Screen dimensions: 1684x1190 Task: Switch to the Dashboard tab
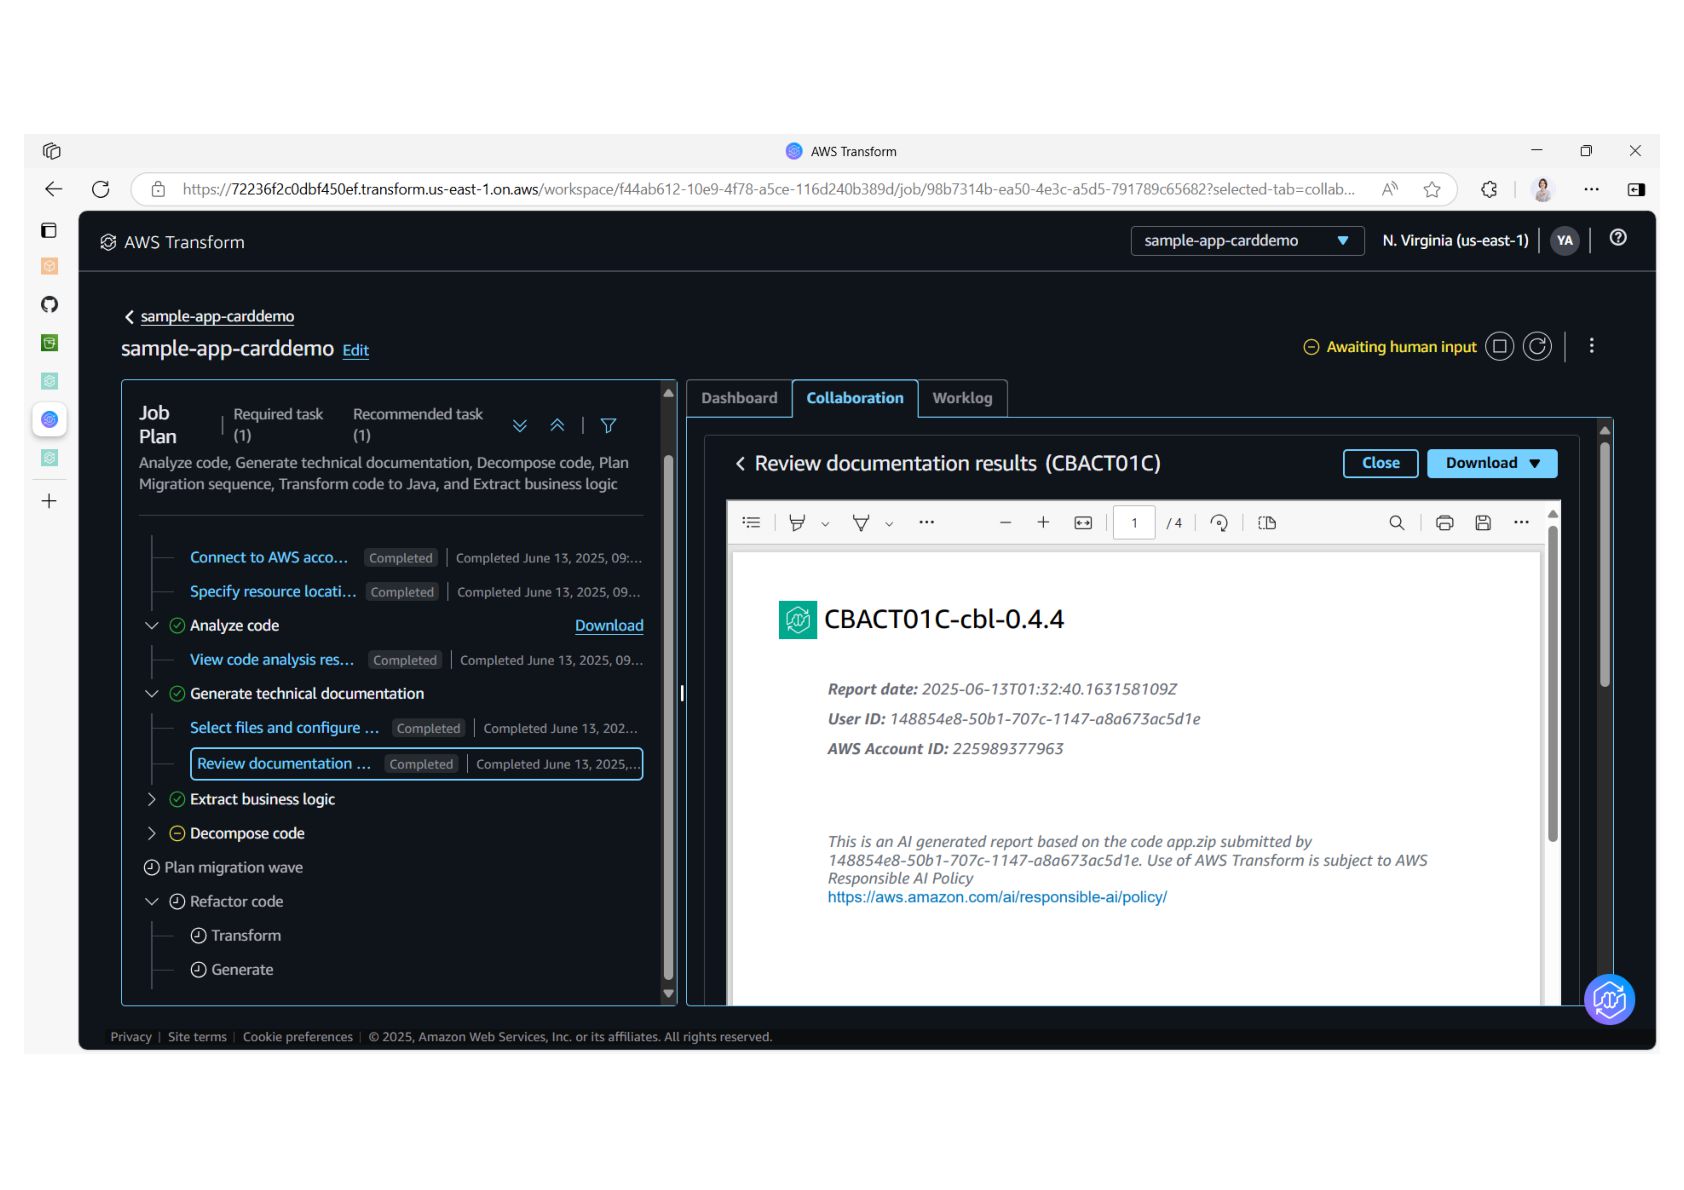coord(739,398)
